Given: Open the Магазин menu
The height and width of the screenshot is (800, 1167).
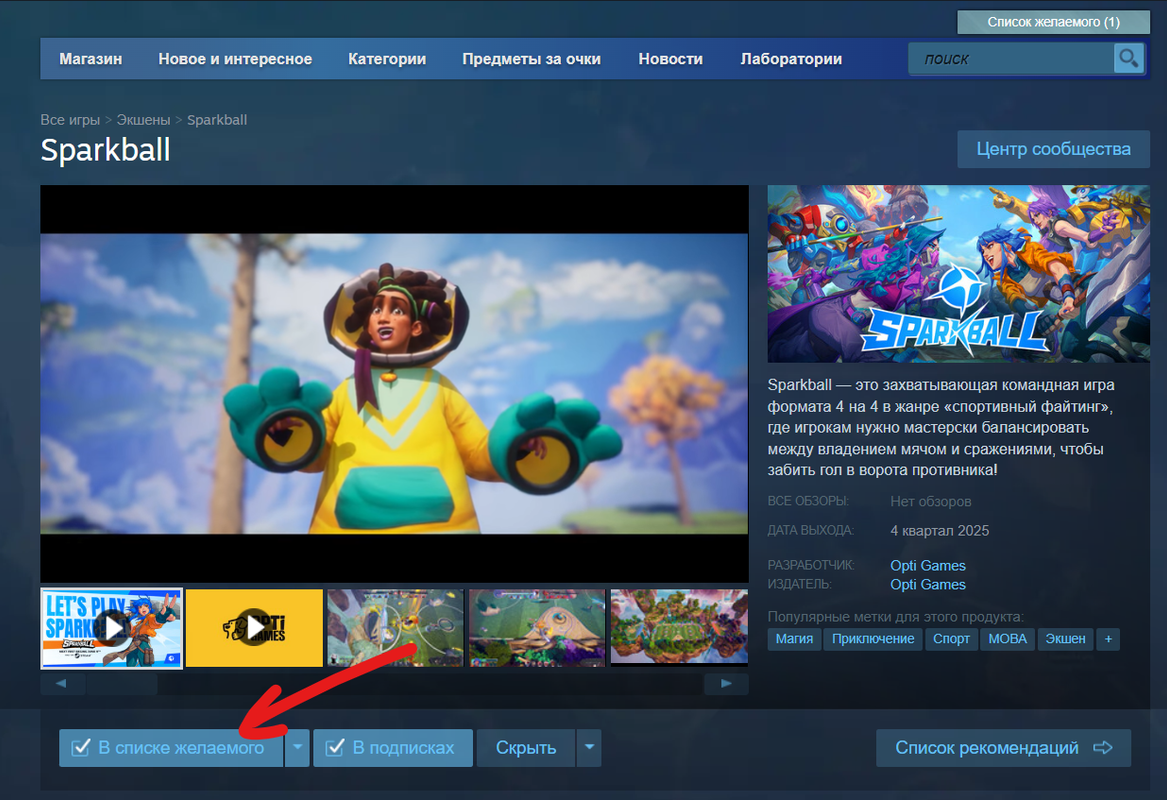Looking at the screenshot, I should tap(91, 59).
